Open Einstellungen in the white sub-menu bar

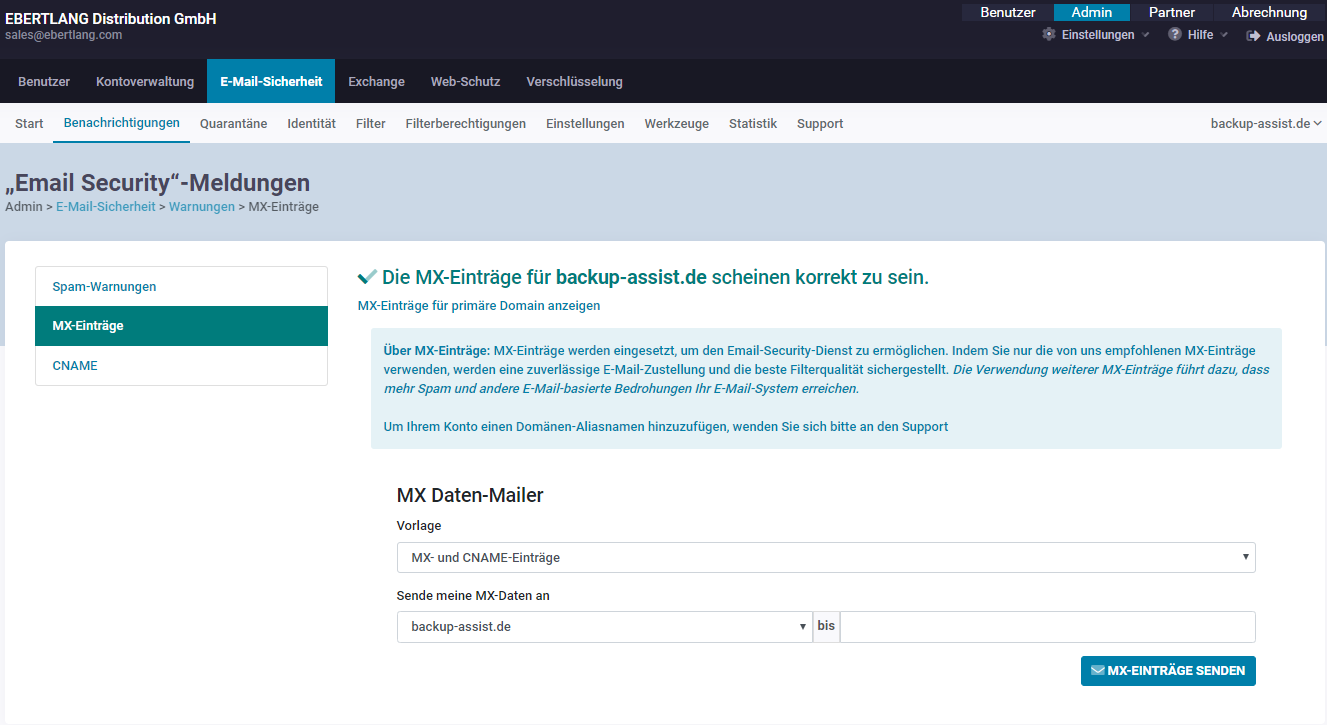point(585,124)
